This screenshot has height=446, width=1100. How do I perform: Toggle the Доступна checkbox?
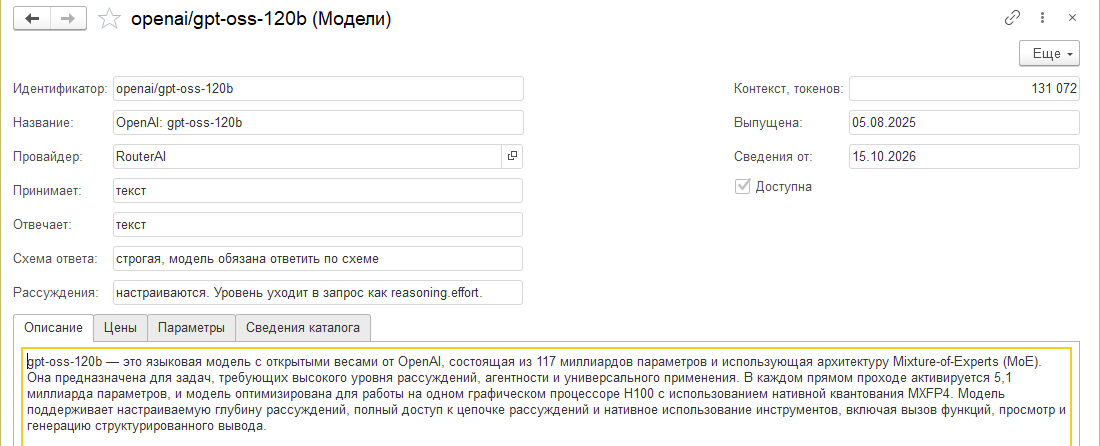tap(742, 187)
